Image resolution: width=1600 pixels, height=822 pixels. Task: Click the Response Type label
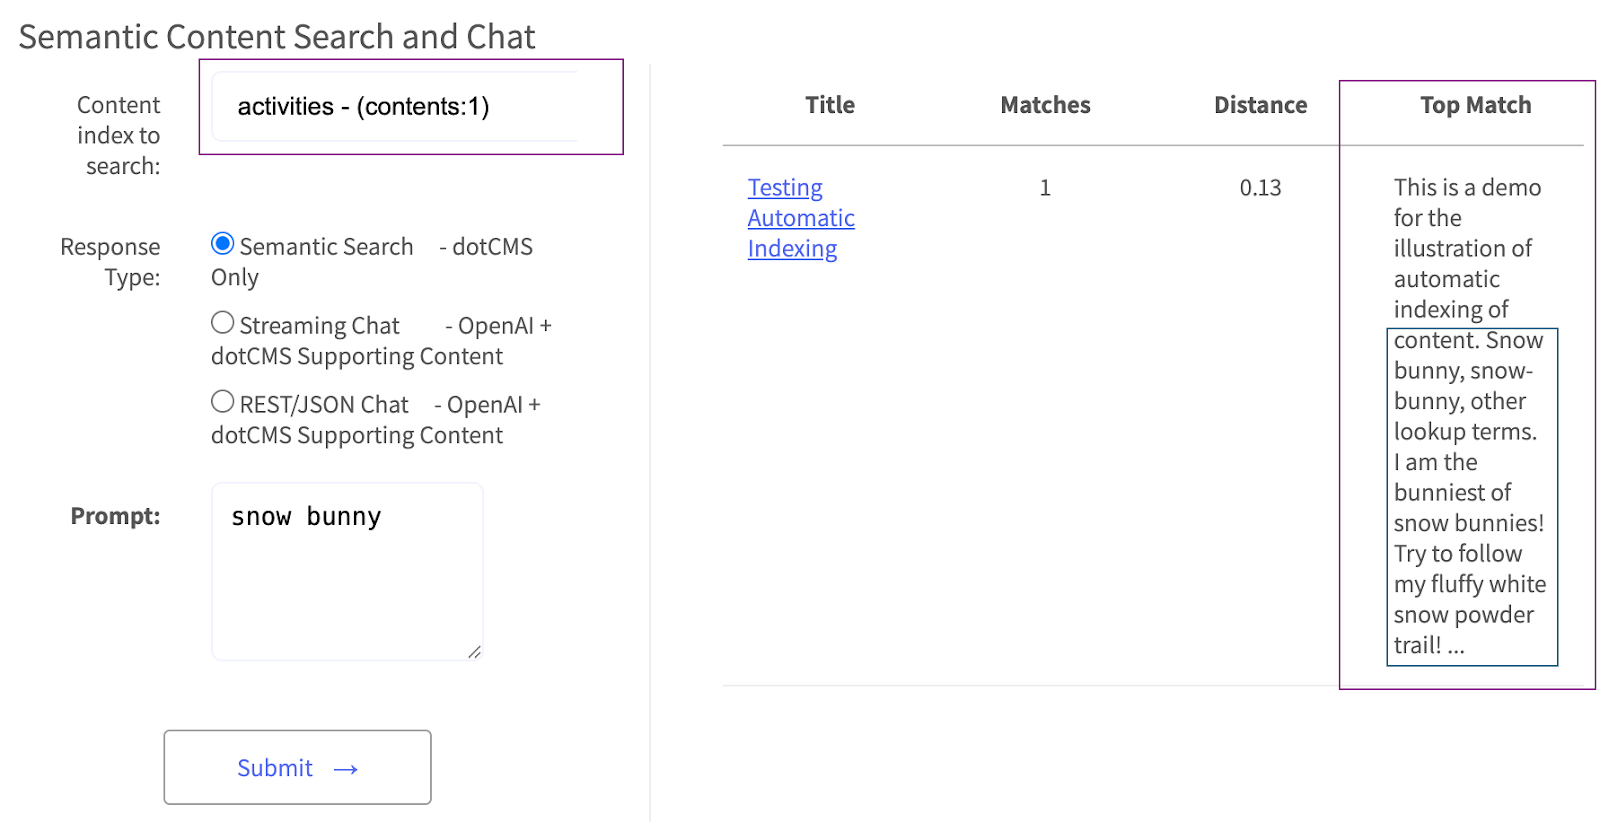[110, 261]
